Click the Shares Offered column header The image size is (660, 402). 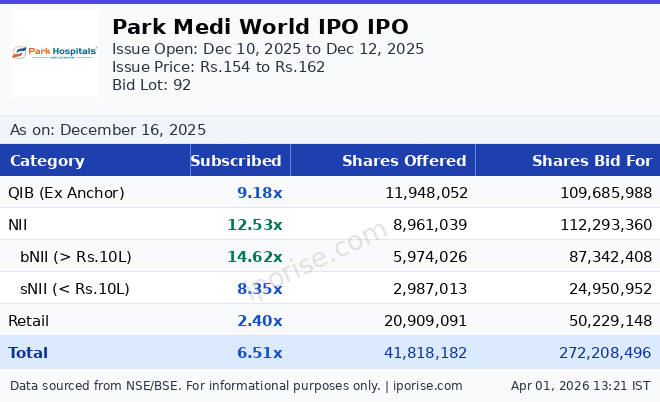pyautogui.click(x=404, y=161)
